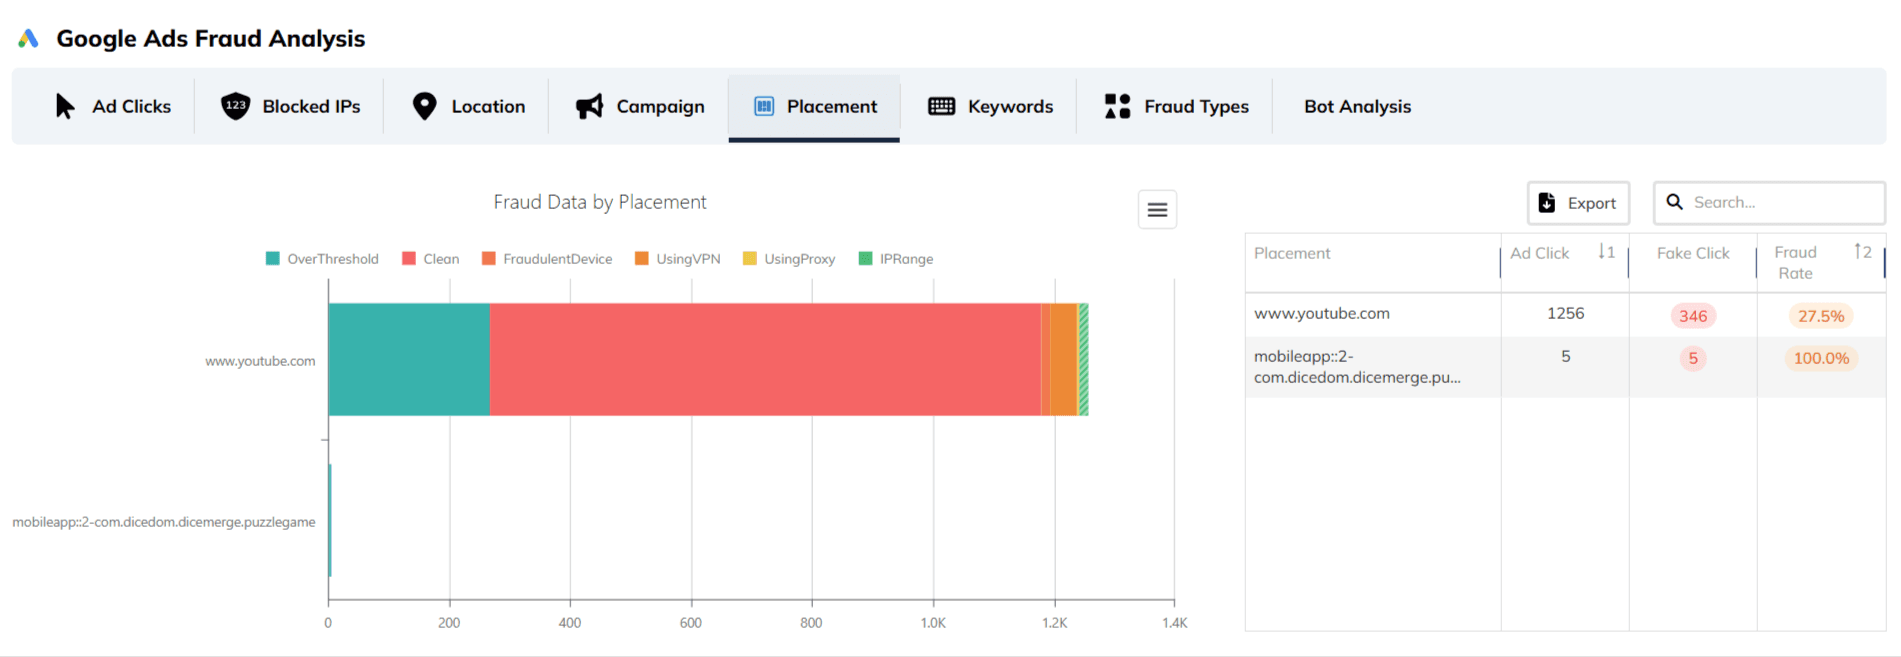The image size is (1901, 657).
Task: Click the Blocked IPs shield icon
Action: coord(235,106)
